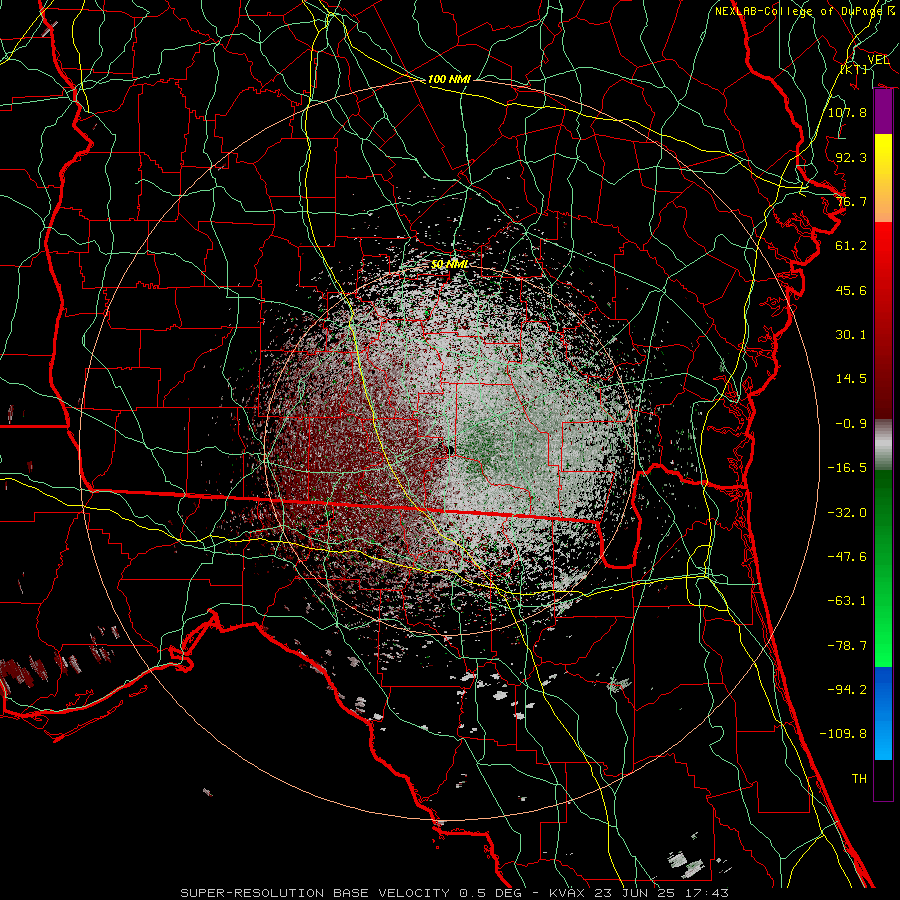This screenshot has width=900, height=900.
Task: Click the black radar site marker at the center
Action: pyautogui.click(x=452, y=450)
